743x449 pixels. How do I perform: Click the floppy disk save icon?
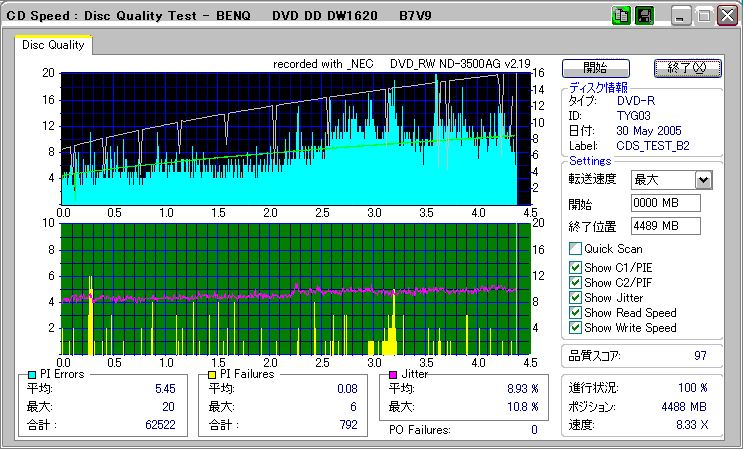coord(643,16)
